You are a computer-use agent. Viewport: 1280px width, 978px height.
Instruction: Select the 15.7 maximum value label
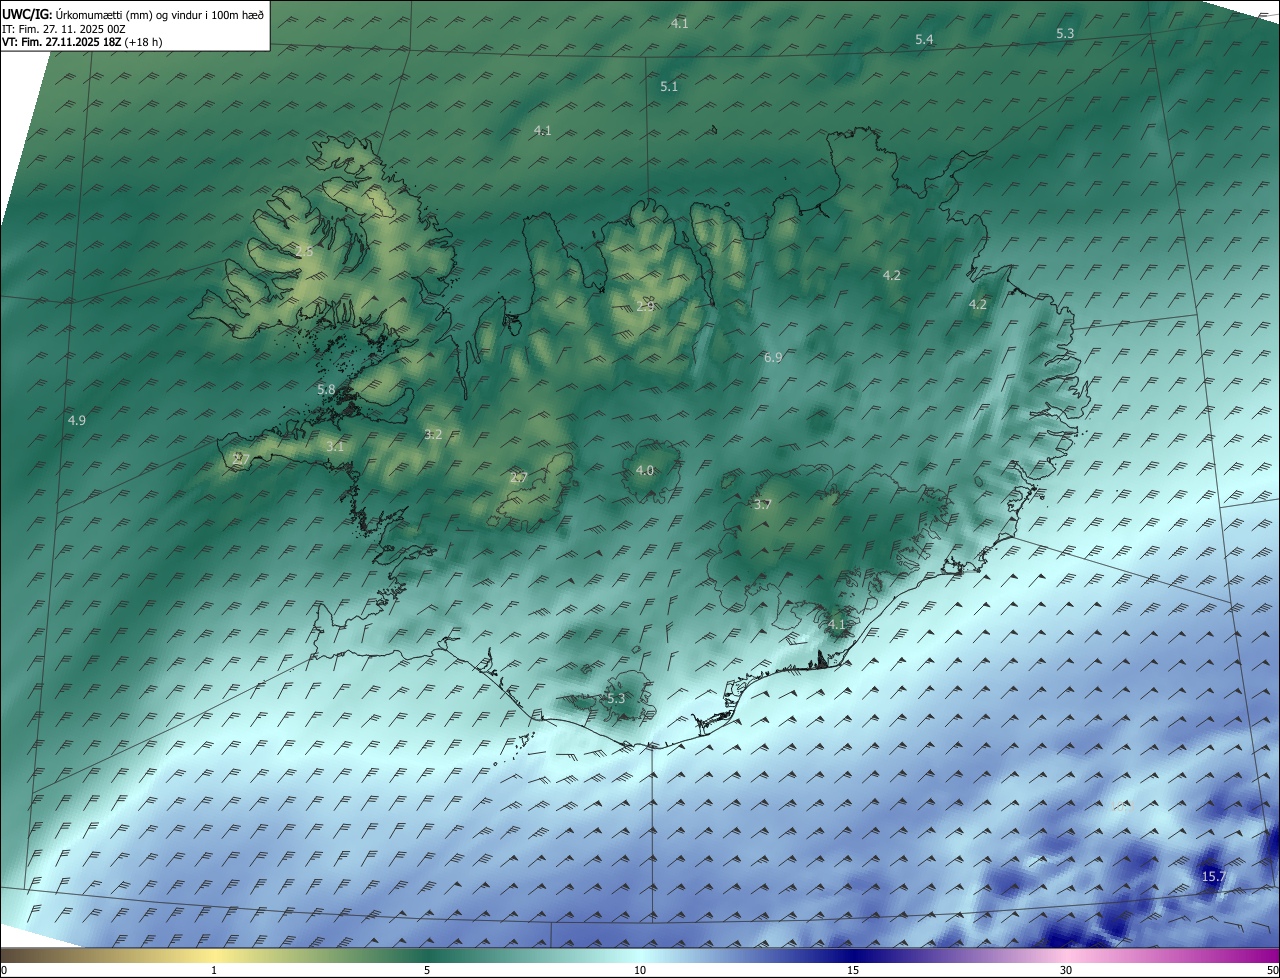tap(1213, 876)
